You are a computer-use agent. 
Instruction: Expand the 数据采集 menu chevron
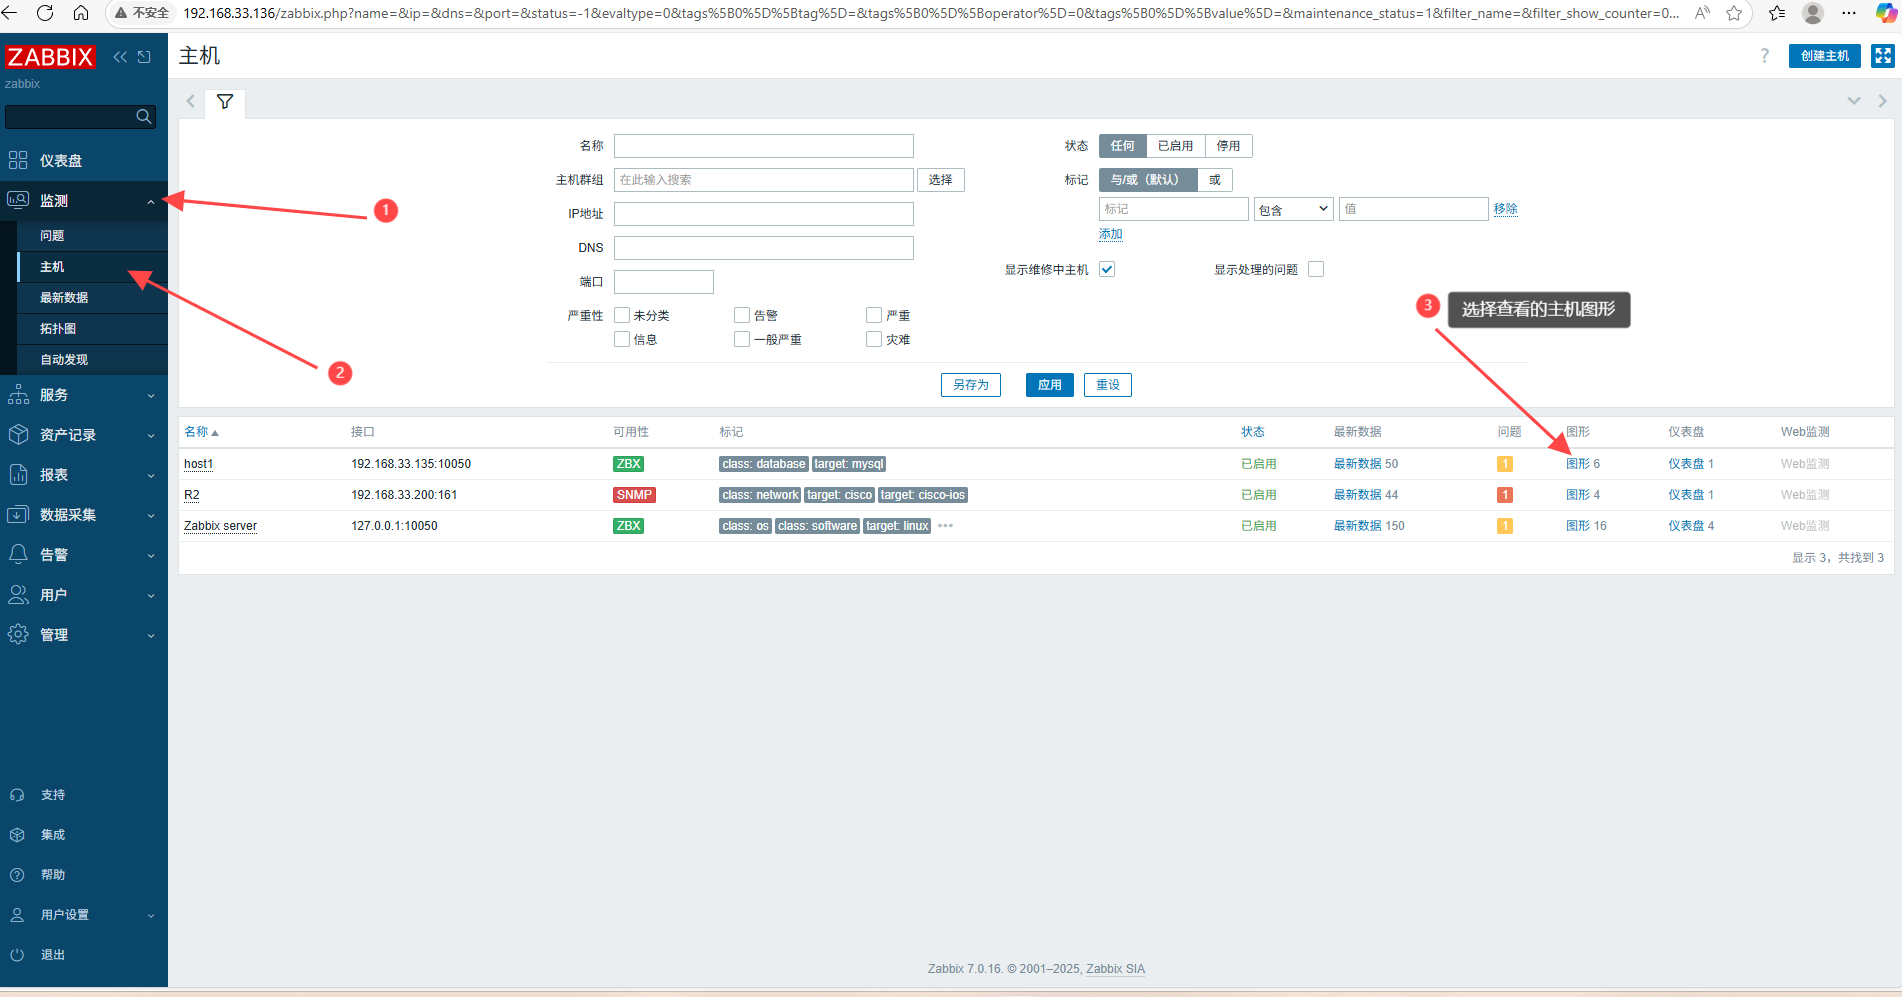(151, 516)
